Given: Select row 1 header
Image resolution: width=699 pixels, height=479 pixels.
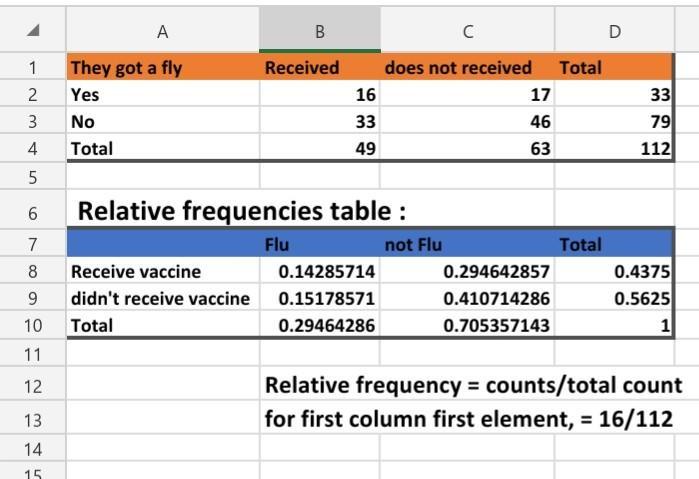Looking at the screenshot, I should coord(33,68).
